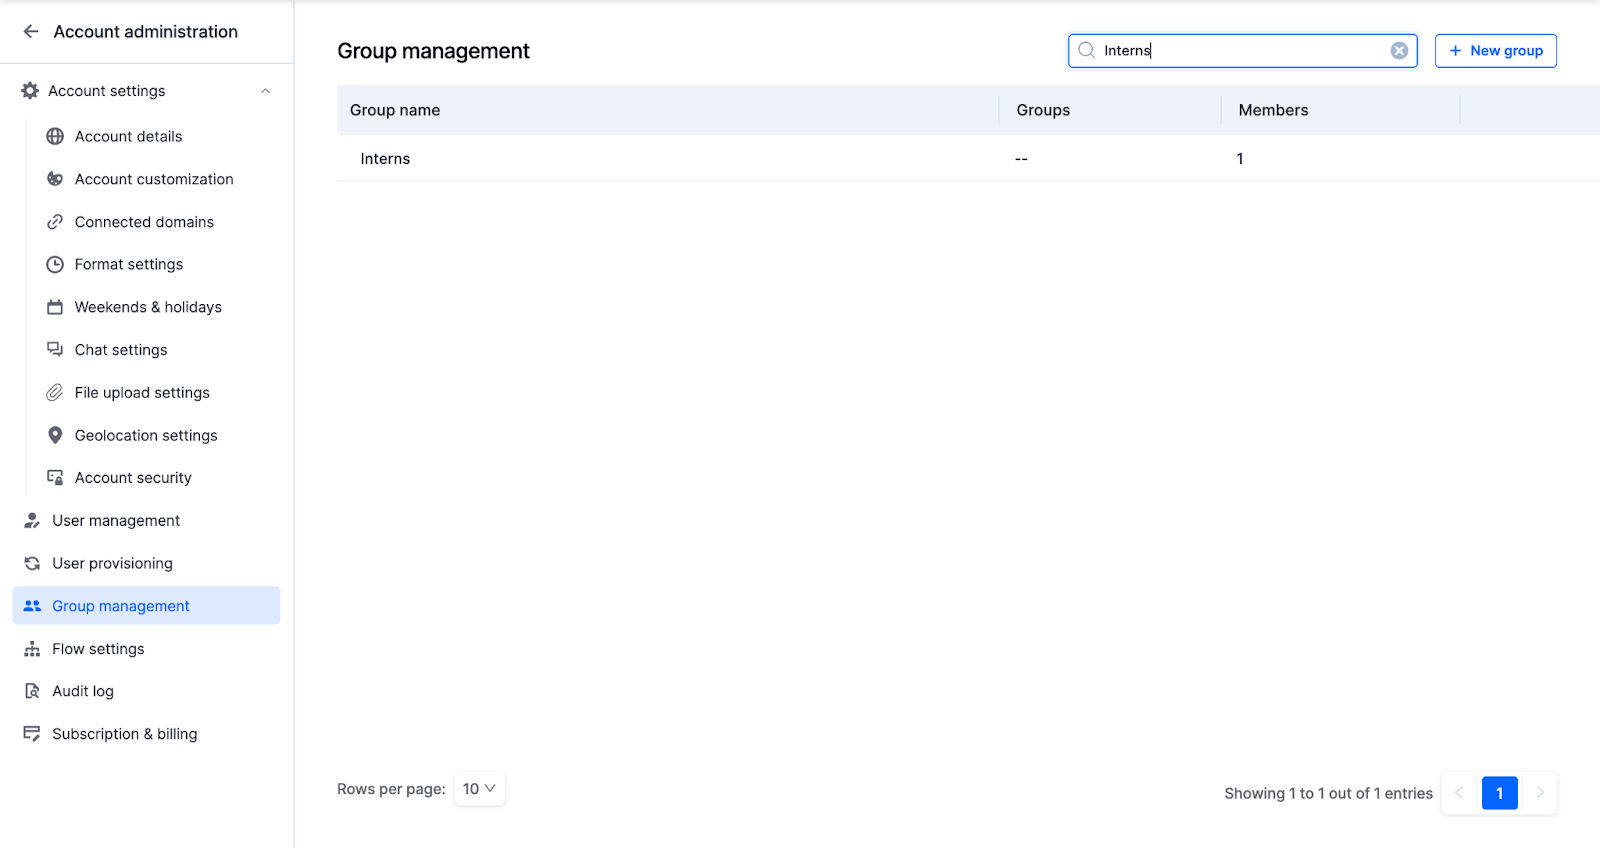Click the Group management page heading

point(433,51)
